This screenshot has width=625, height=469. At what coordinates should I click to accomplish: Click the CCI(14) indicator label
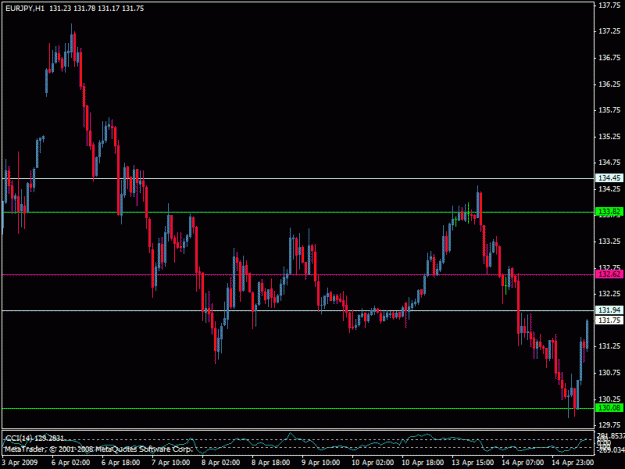pos(34,438)
